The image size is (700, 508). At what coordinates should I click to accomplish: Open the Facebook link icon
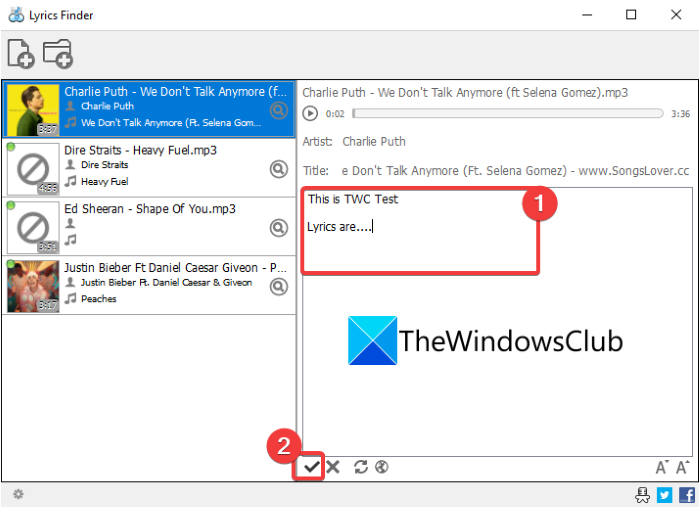coord(687,495)
